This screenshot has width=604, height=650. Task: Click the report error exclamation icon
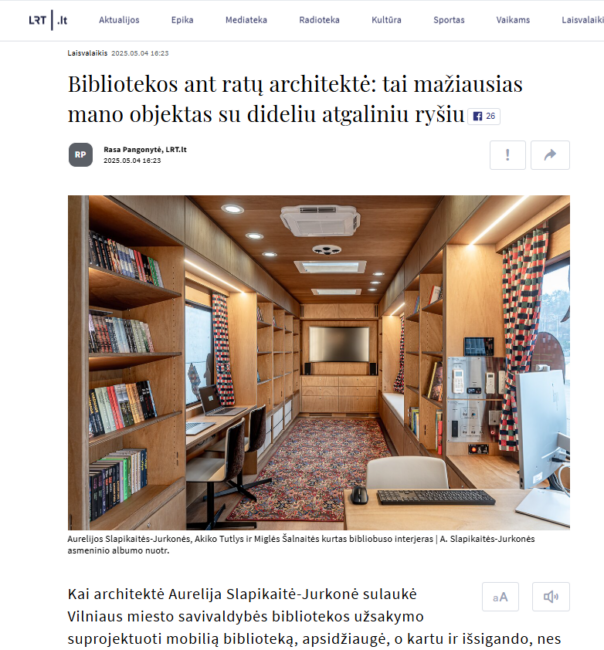507,155
